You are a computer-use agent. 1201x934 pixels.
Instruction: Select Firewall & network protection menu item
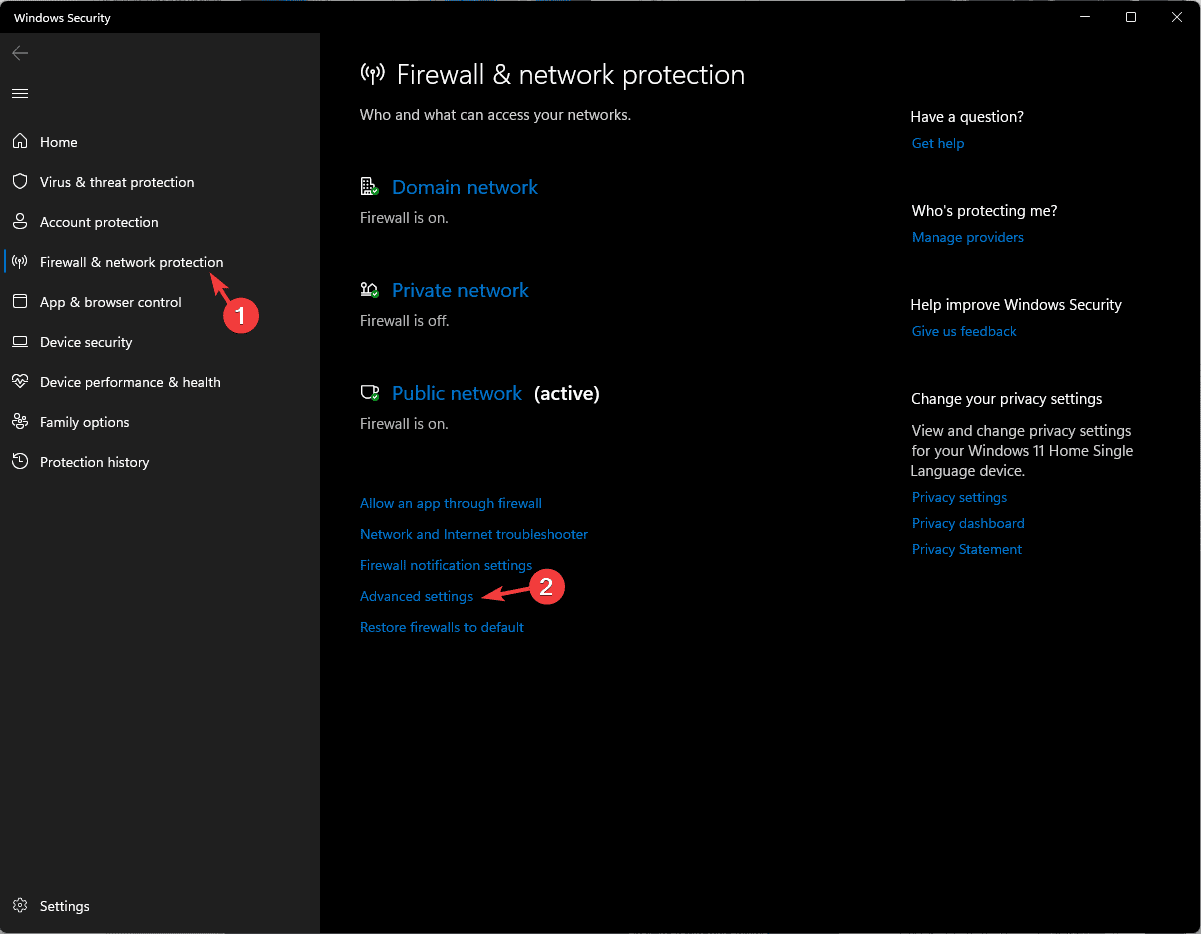[x=131, y=262]
